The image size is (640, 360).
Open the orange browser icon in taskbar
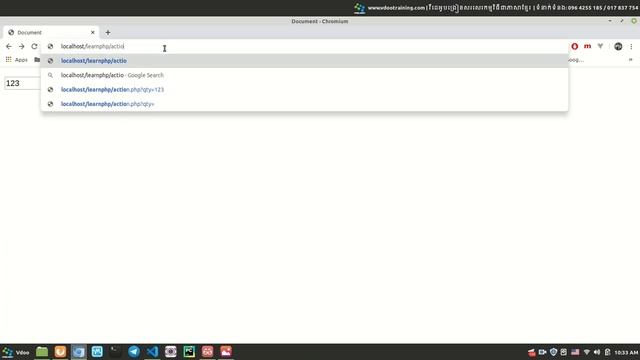(x=60, y=352)
